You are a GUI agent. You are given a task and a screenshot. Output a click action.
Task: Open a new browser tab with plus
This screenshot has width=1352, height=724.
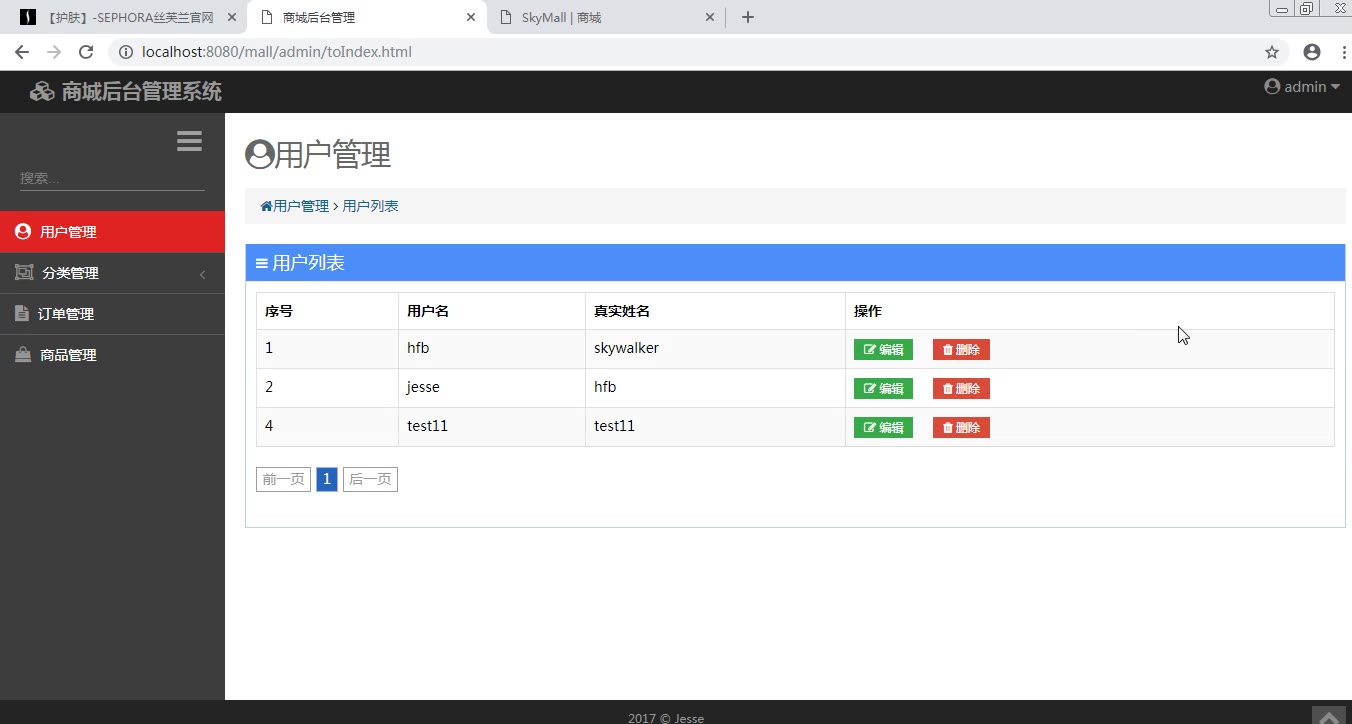(x=747, y=17)
